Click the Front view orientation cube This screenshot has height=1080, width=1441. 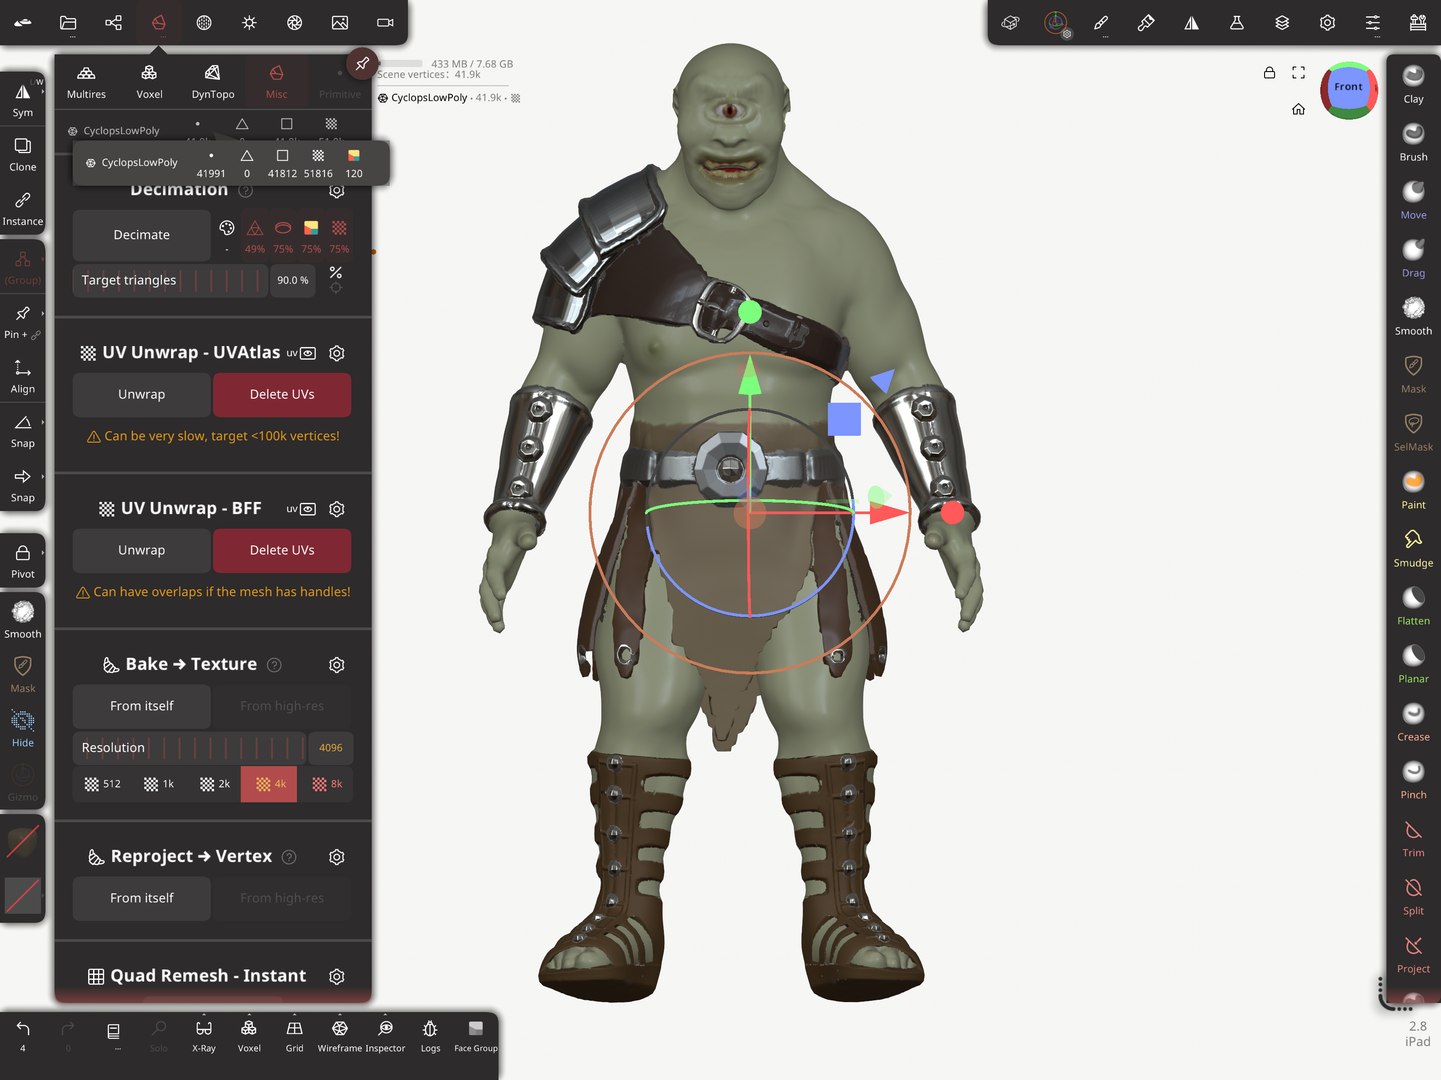[x=1348, y=88]
